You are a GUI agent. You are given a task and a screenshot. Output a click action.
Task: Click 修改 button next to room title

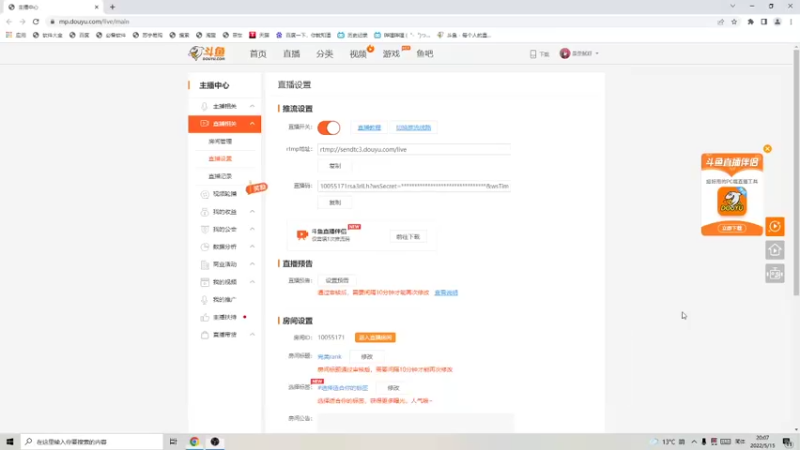tap(367, 357)
